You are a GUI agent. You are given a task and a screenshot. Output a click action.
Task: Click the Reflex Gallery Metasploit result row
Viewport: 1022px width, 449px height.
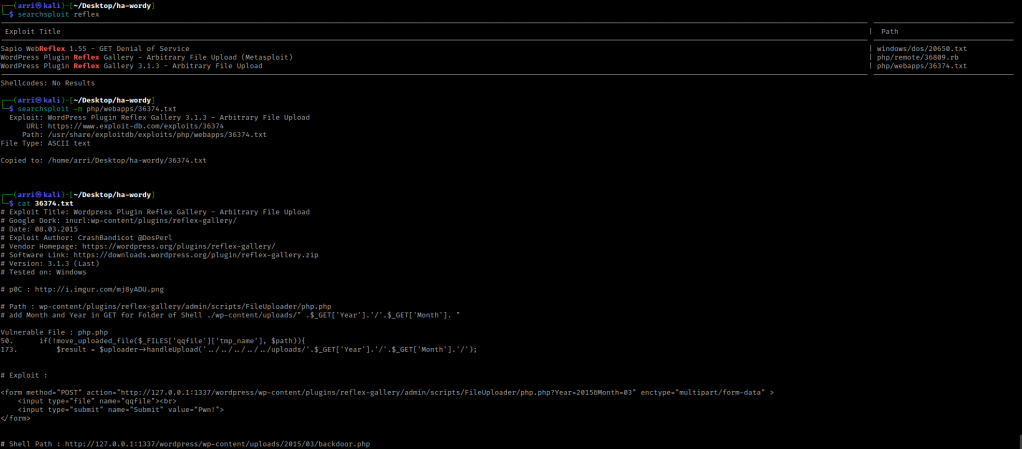pyautogui.click(x=147, y=57)
